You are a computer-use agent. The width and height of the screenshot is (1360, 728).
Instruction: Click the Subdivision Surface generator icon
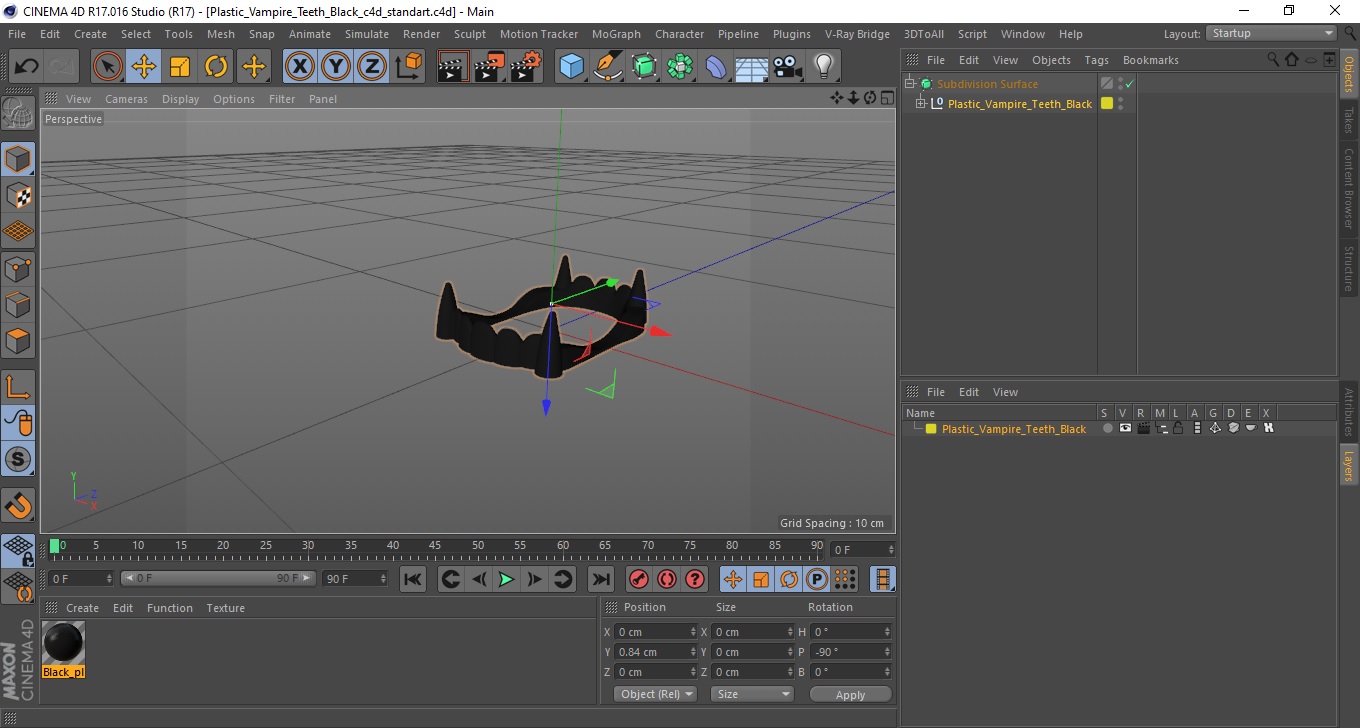(x=644, y=67)
